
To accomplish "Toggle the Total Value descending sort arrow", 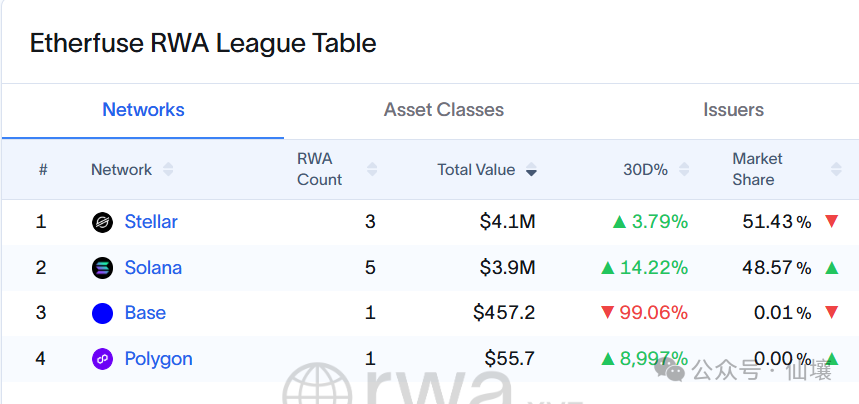I will point(531,171).
